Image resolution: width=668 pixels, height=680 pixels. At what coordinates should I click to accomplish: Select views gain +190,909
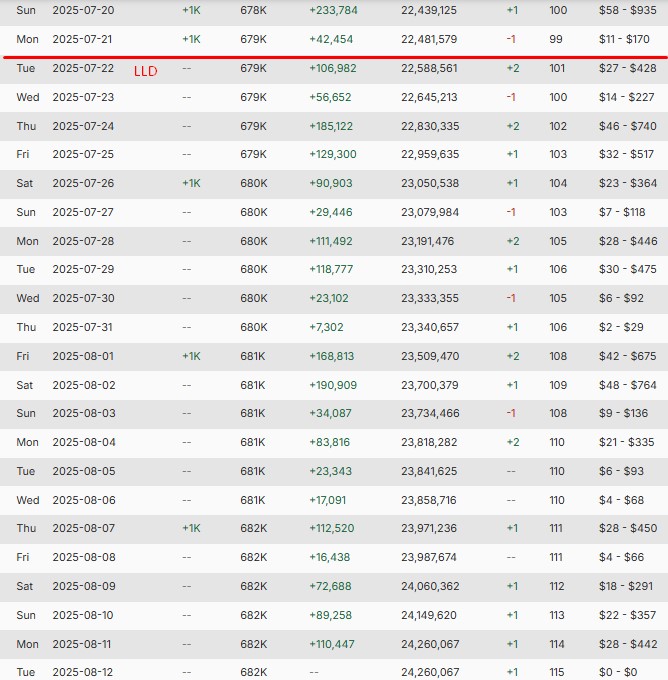pos(333,385)
